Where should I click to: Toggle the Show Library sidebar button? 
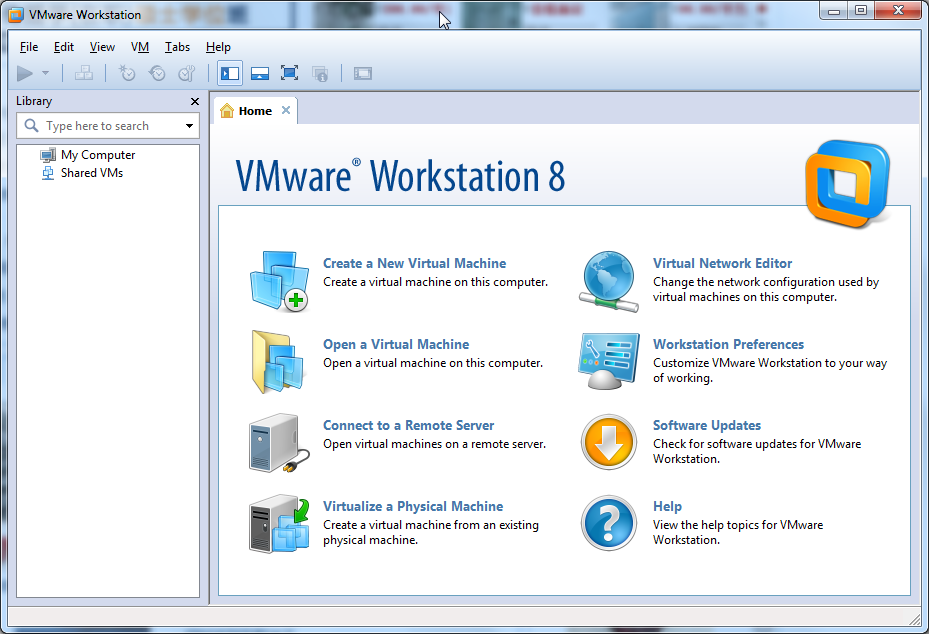[230, 73]
